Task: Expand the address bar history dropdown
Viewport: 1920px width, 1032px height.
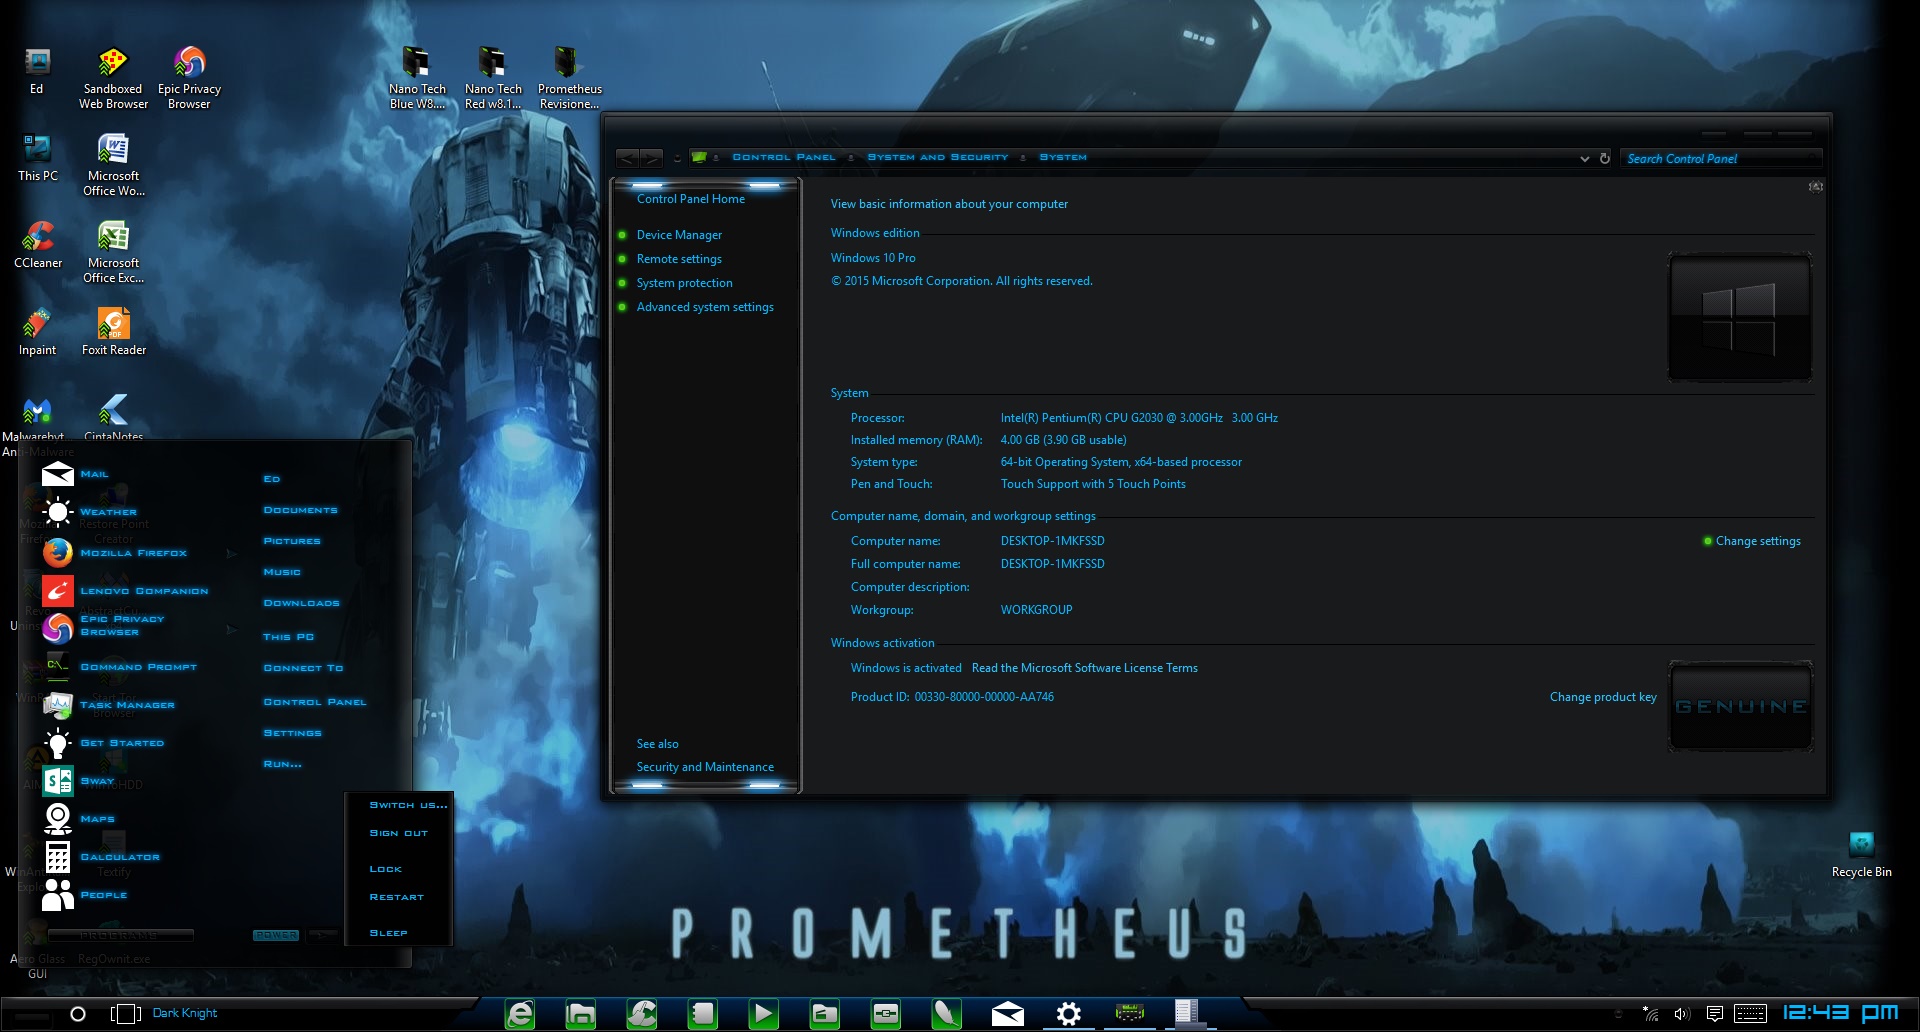Action: (1584, 158)
